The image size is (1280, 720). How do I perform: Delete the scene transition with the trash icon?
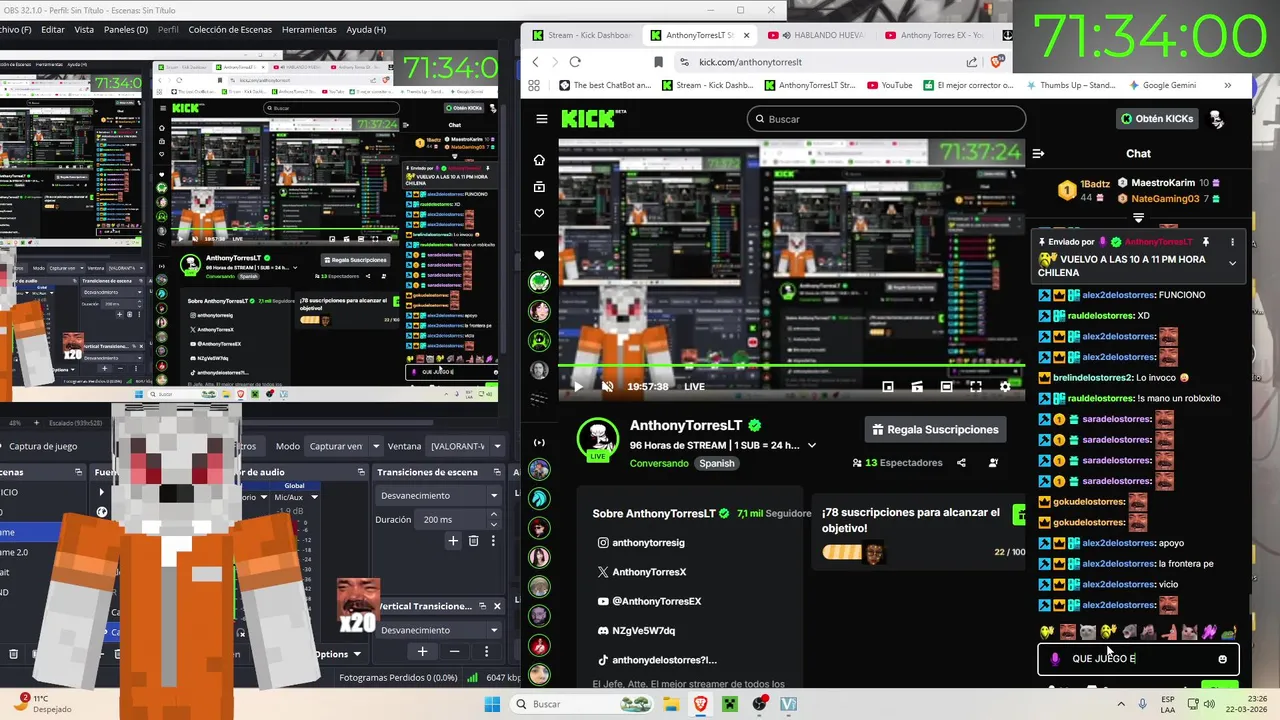tap(474, 541)
